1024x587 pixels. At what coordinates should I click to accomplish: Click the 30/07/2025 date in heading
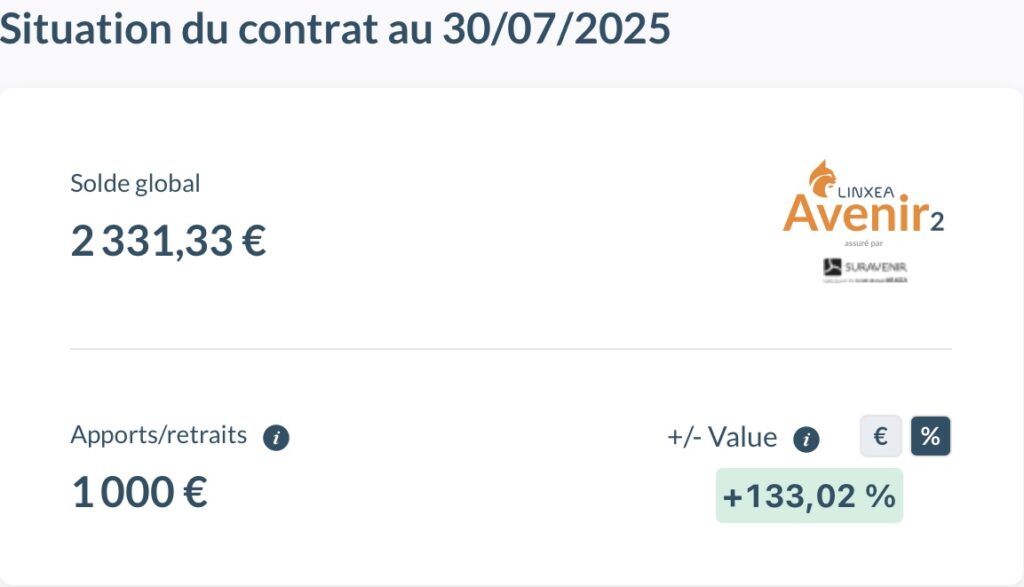click(x=556, y=29)
